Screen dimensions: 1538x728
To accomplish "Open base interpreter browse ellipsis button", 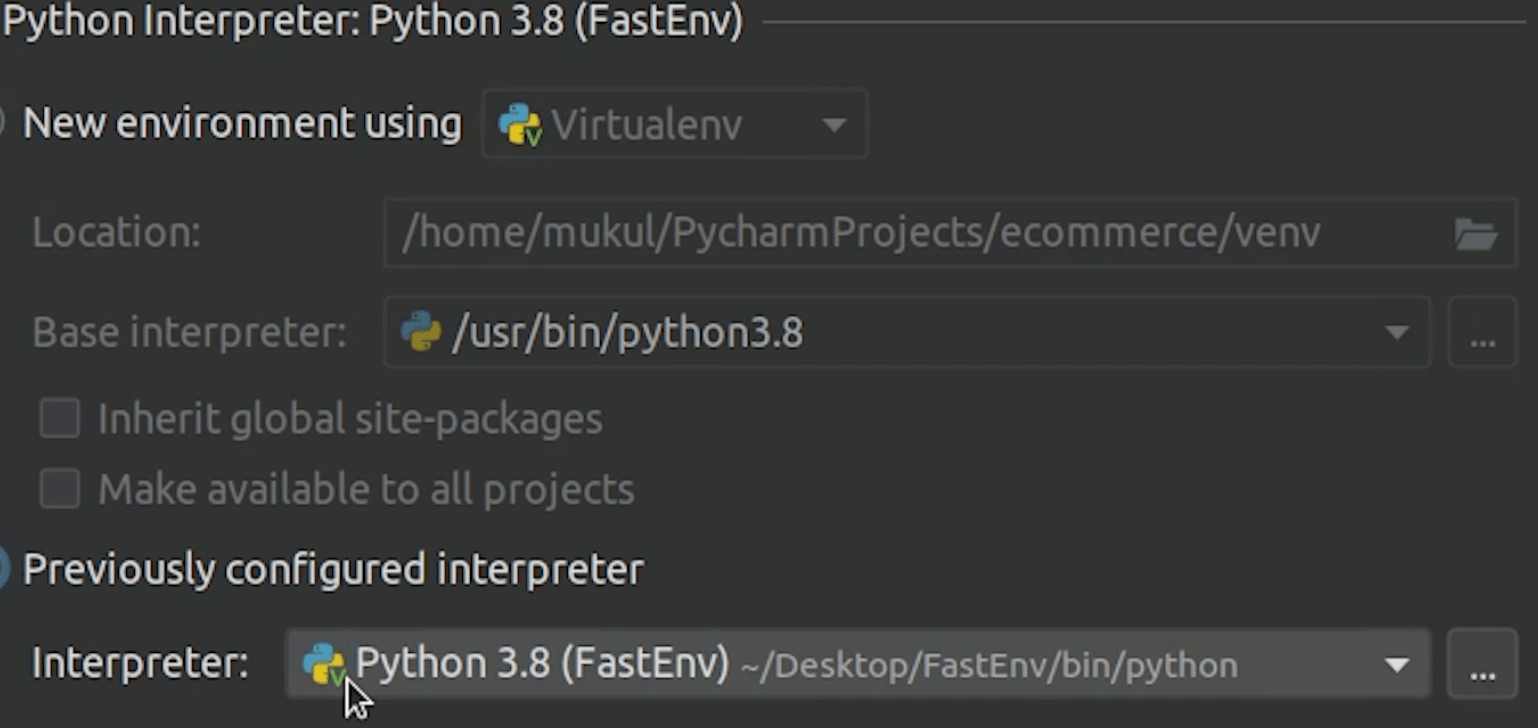I will click(1482, 333).
